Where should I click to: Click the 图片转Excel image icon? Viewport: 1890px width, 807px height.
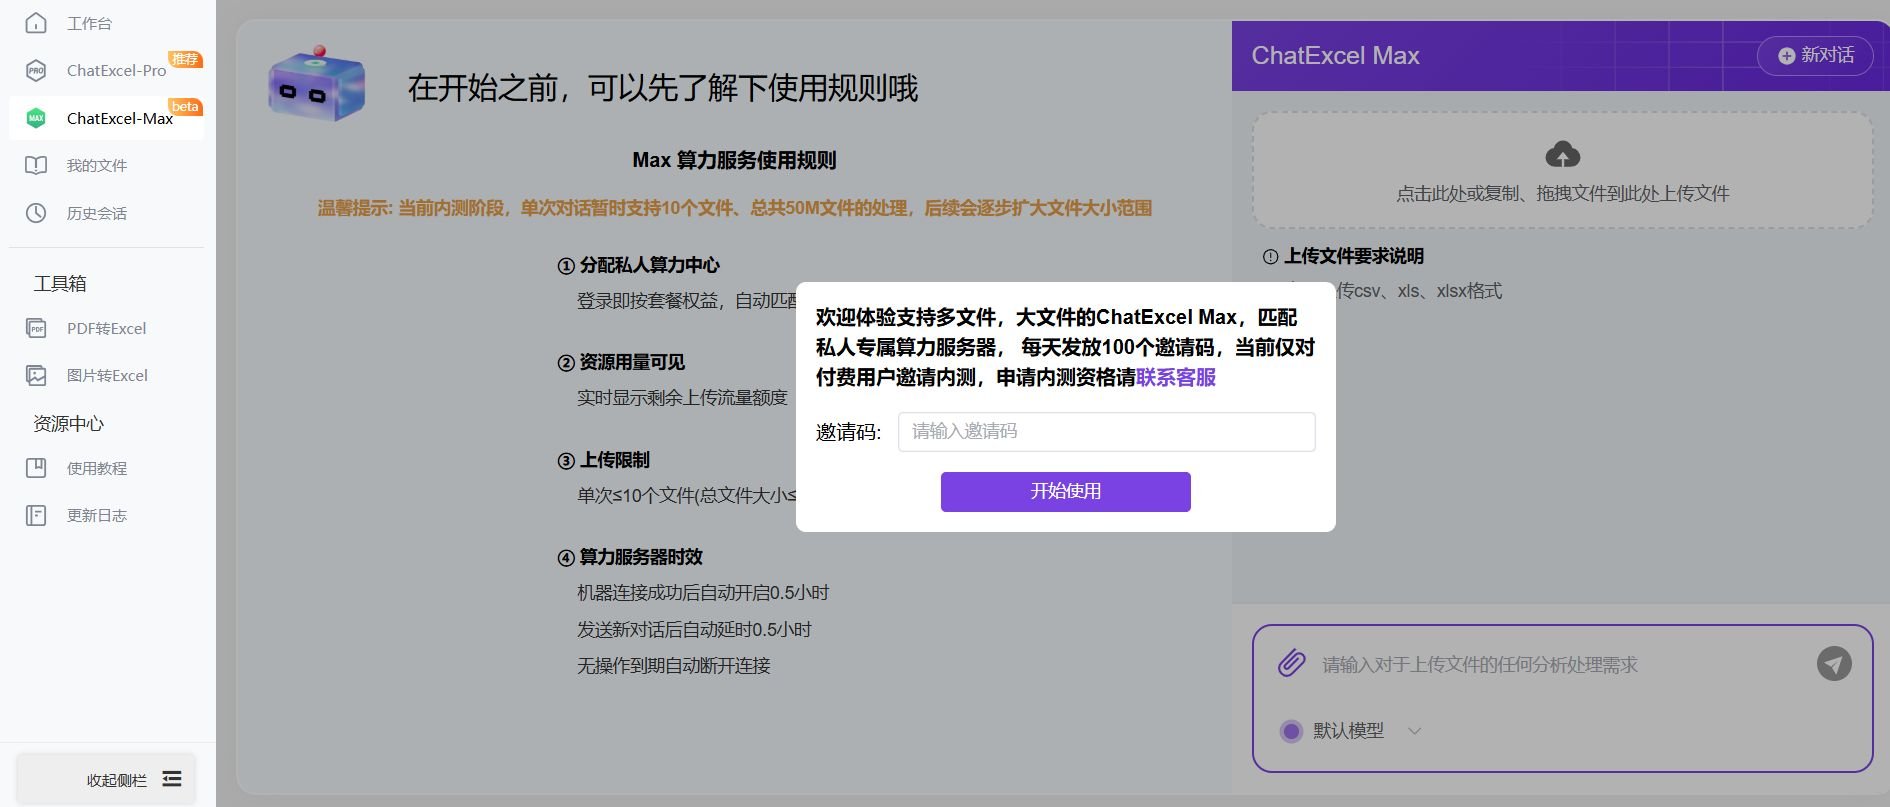37,376
